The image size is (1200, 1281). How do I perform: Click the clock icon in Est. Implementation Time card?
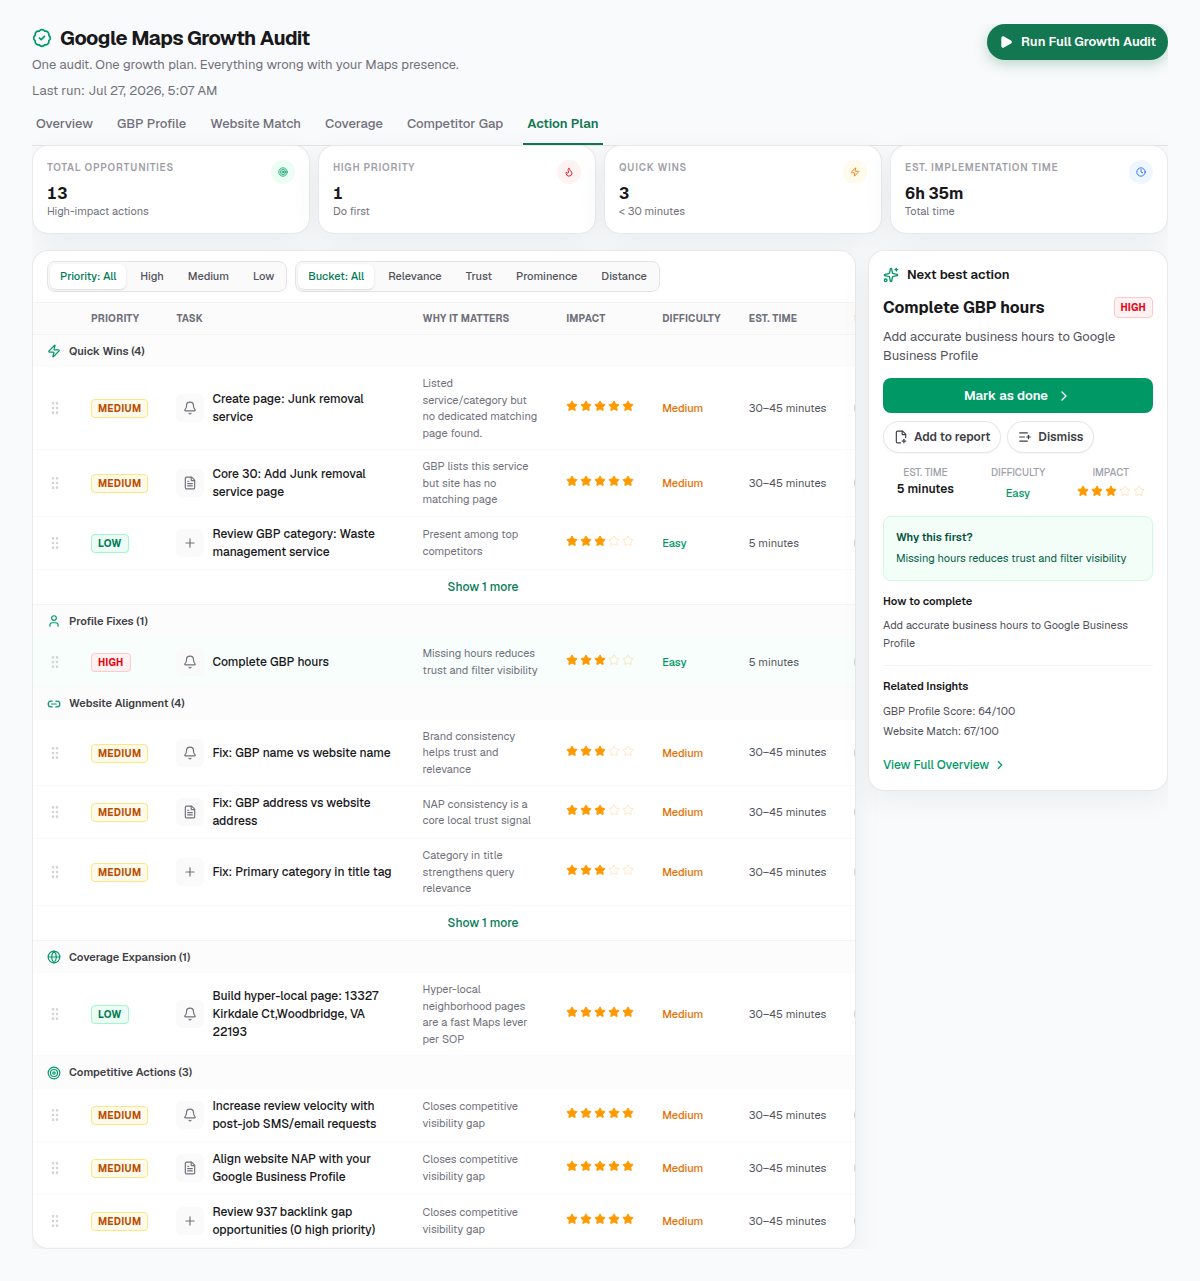1141,172
